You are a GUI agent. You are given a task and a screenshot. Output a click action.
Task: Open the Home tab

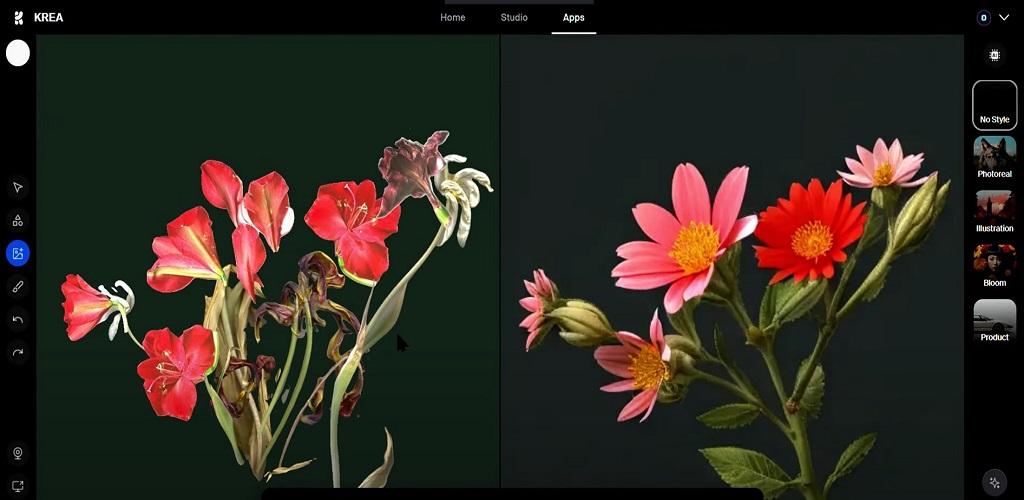click(453, 18)
